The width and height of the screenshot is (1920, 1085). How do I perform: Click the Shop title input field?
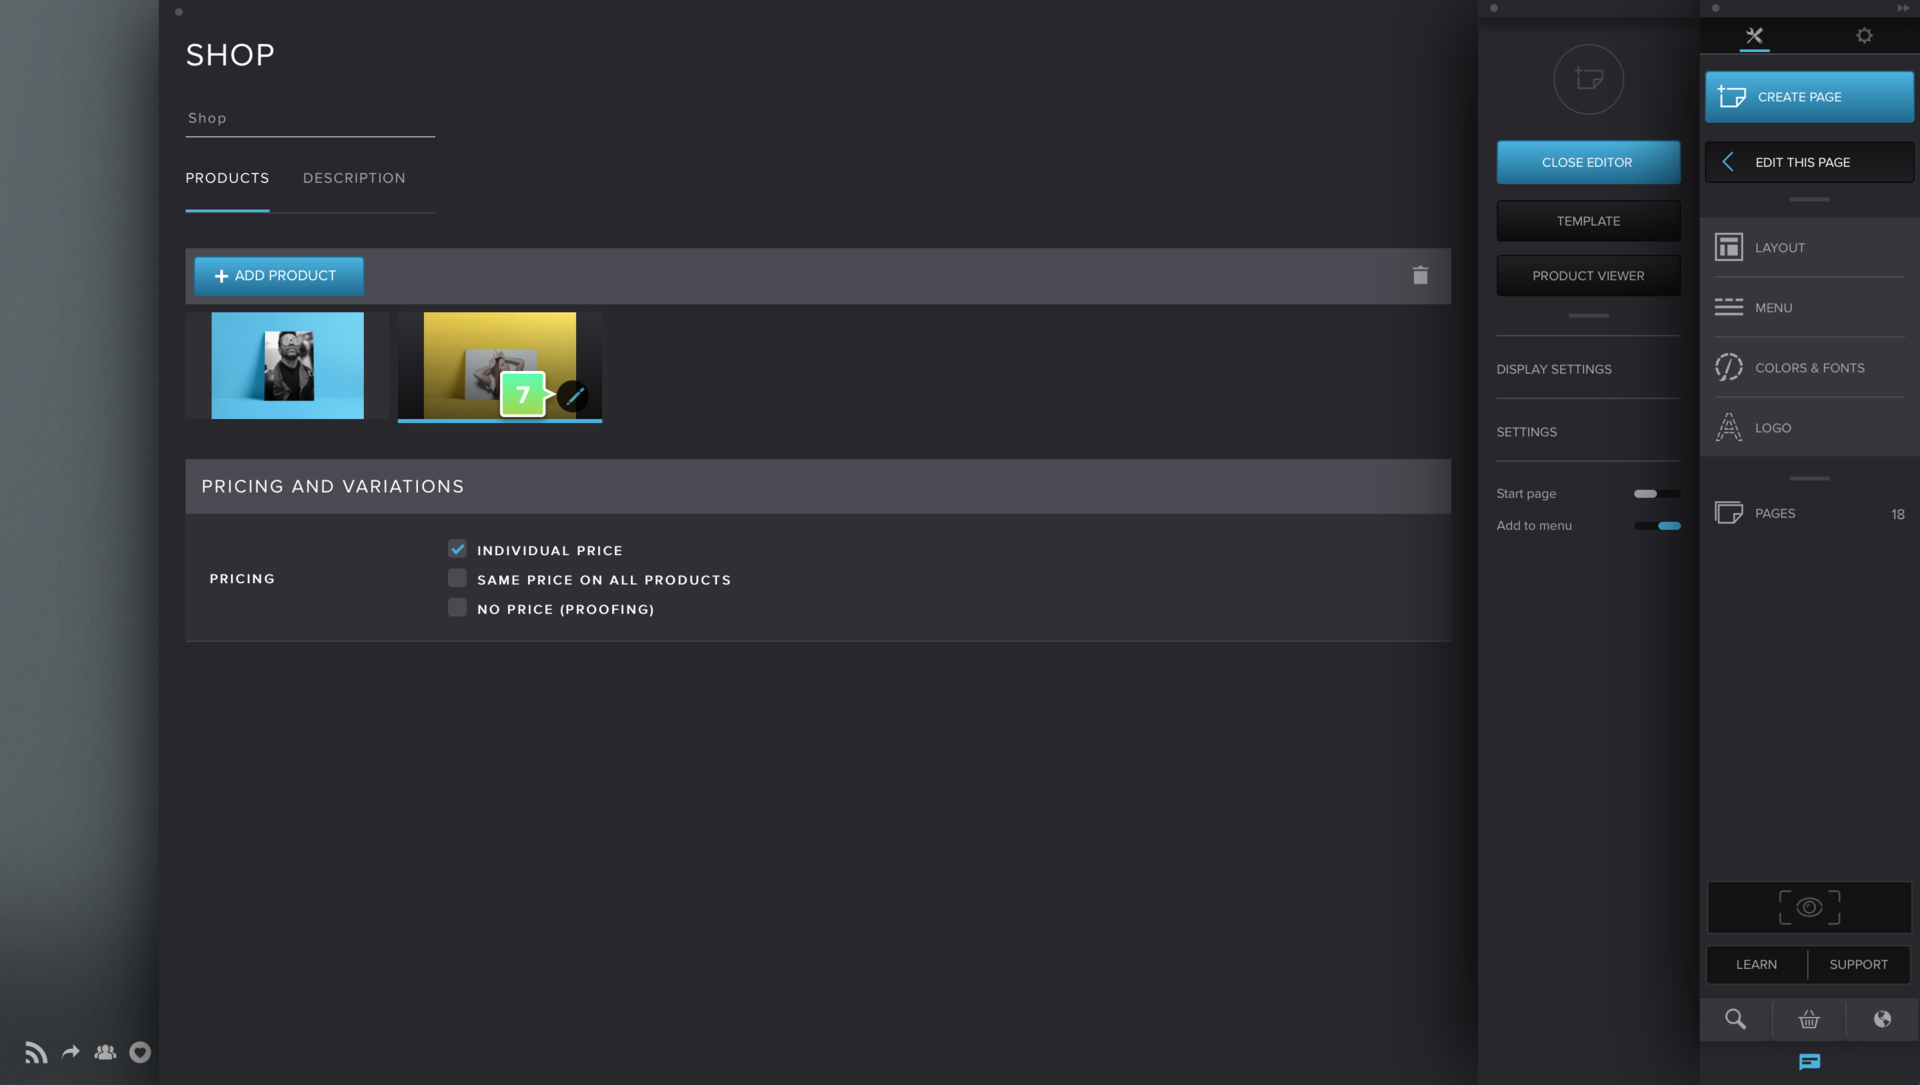point(310,118)
